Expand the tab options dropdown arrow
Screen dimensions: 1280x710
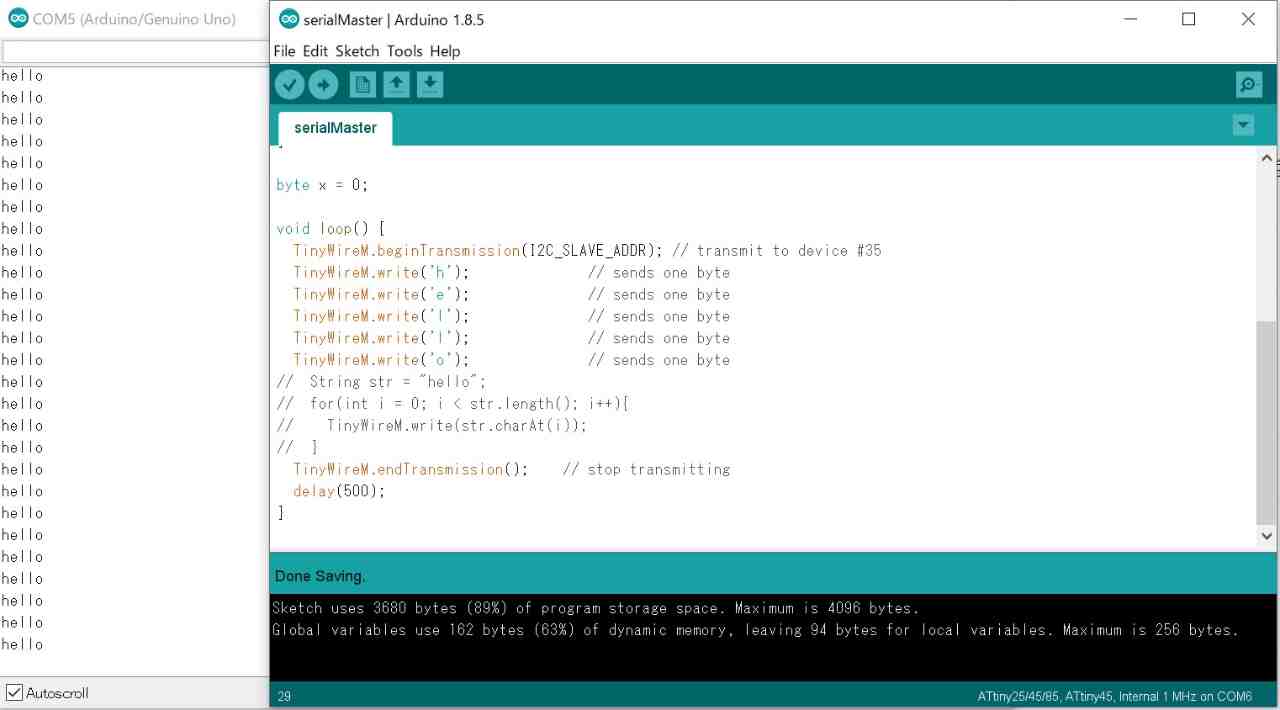click(1243, 125)
